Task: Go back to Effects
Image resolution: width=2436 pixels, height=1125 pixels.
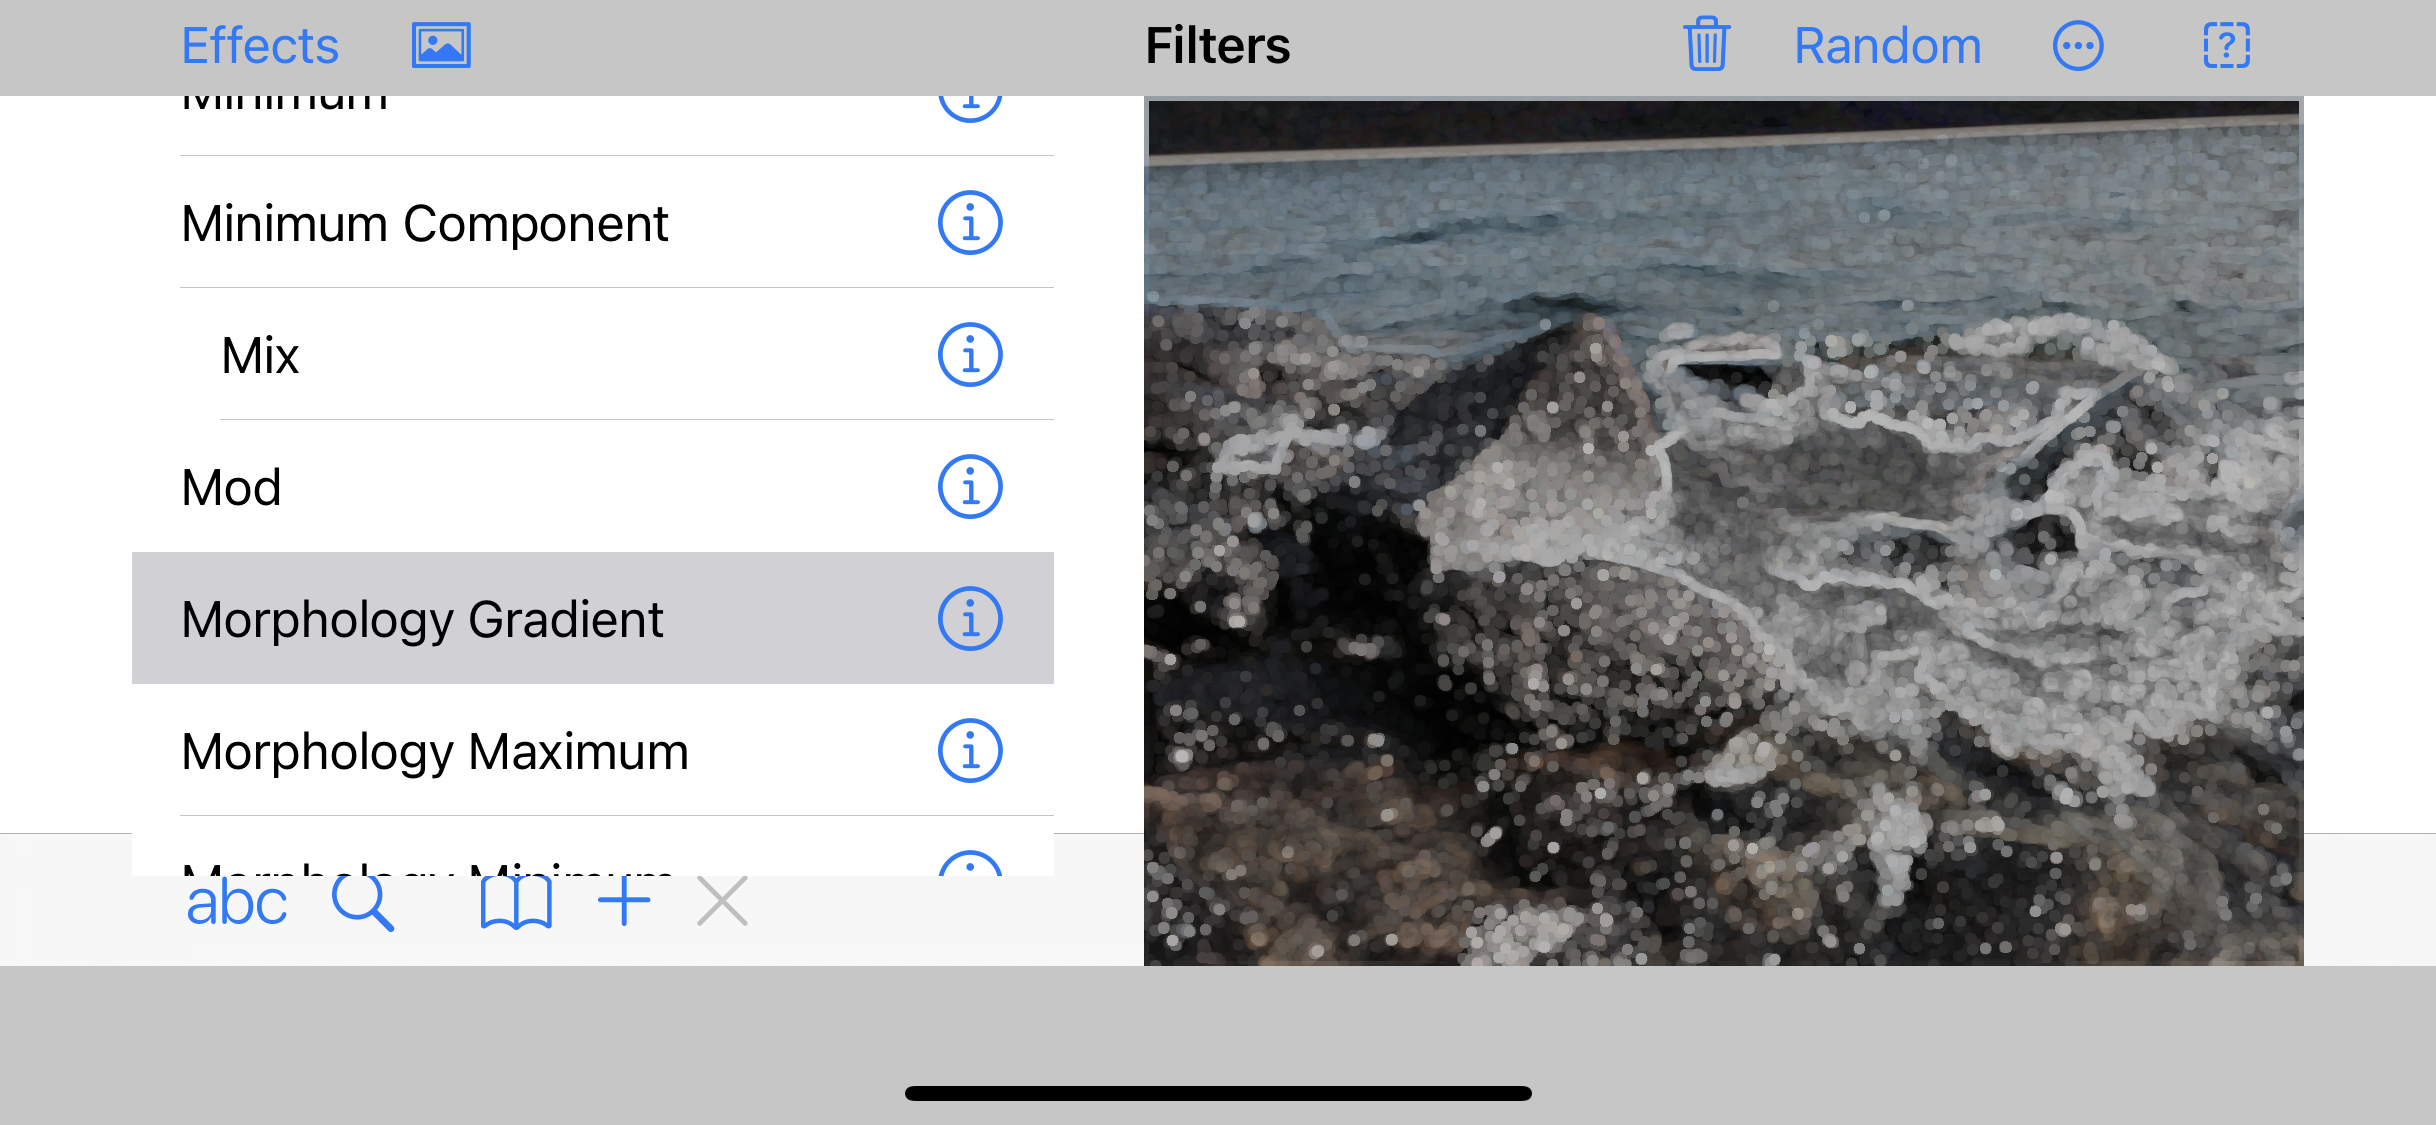Action: click(x=260, y=46)
